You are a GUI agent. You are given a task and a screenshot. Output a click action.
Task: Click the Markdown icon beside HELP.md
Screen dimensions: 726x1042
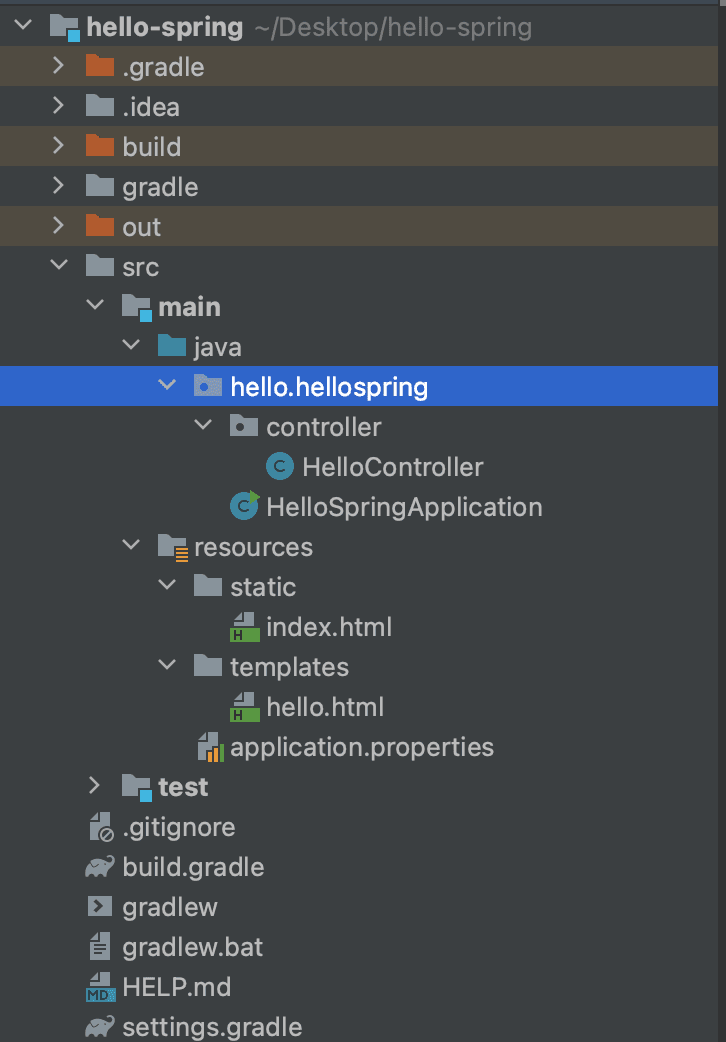[x=99, y=986]
